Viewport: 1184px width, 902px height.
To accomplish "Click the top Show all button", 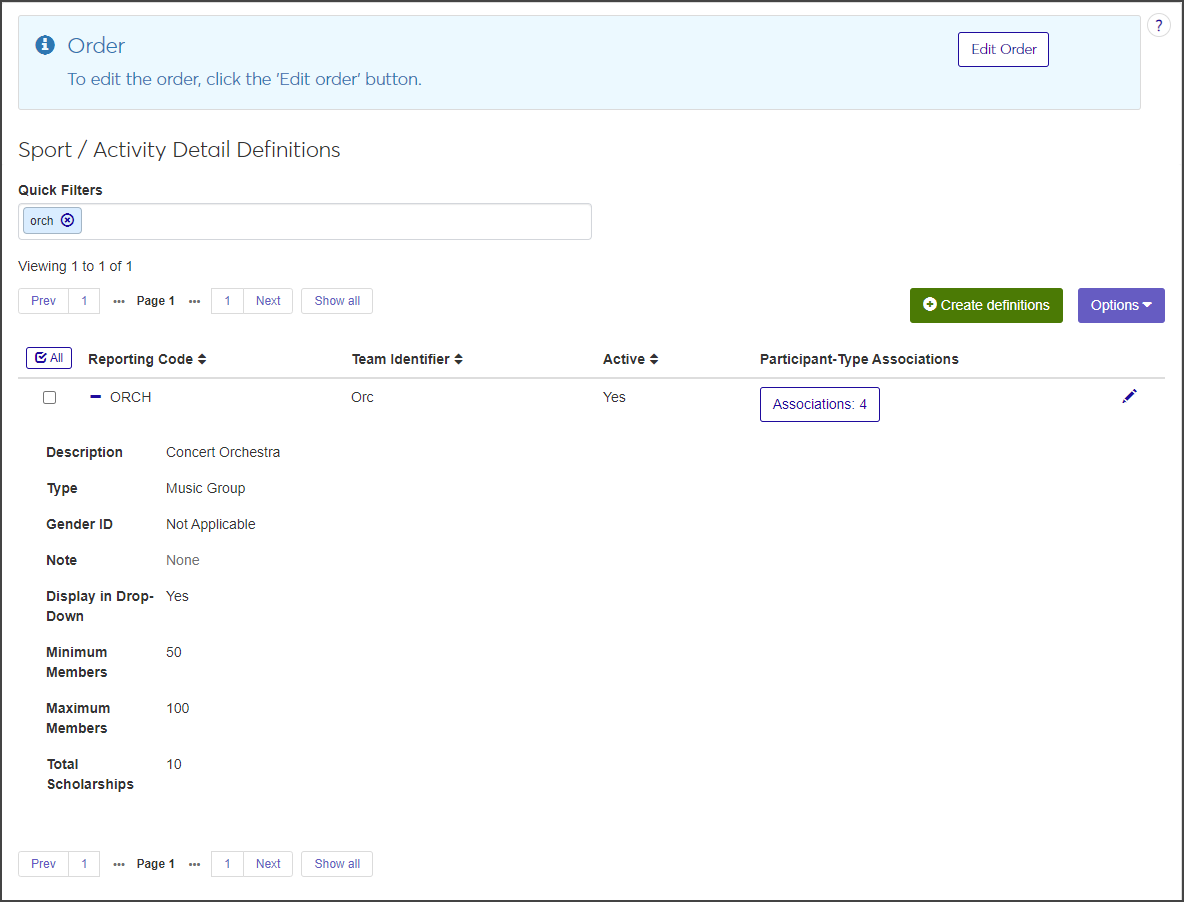I will point(337,301).
